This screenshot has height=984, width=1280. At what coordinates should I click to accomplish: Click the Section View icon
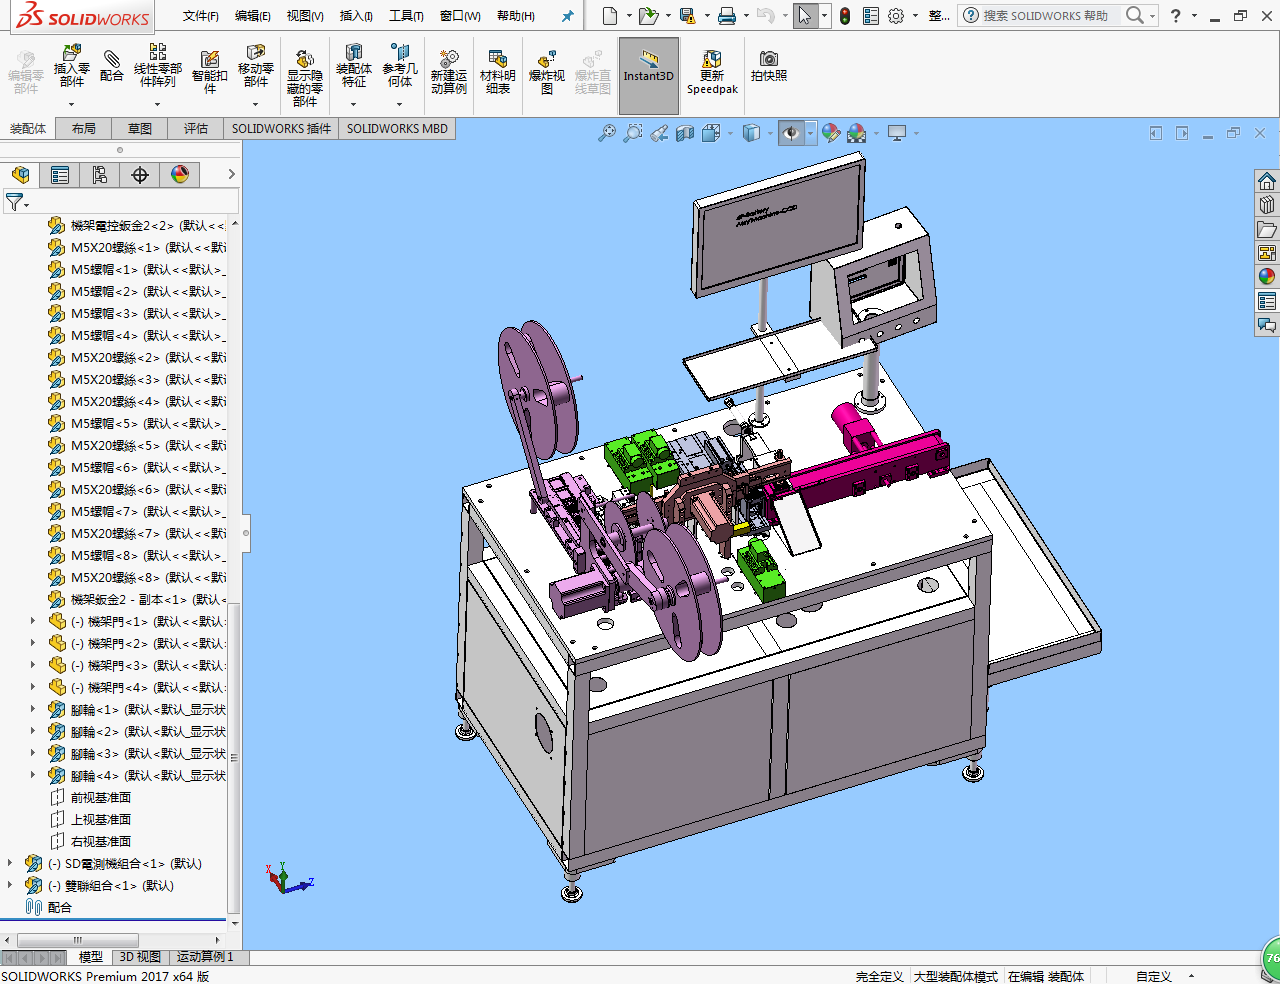tap(685, 133)
